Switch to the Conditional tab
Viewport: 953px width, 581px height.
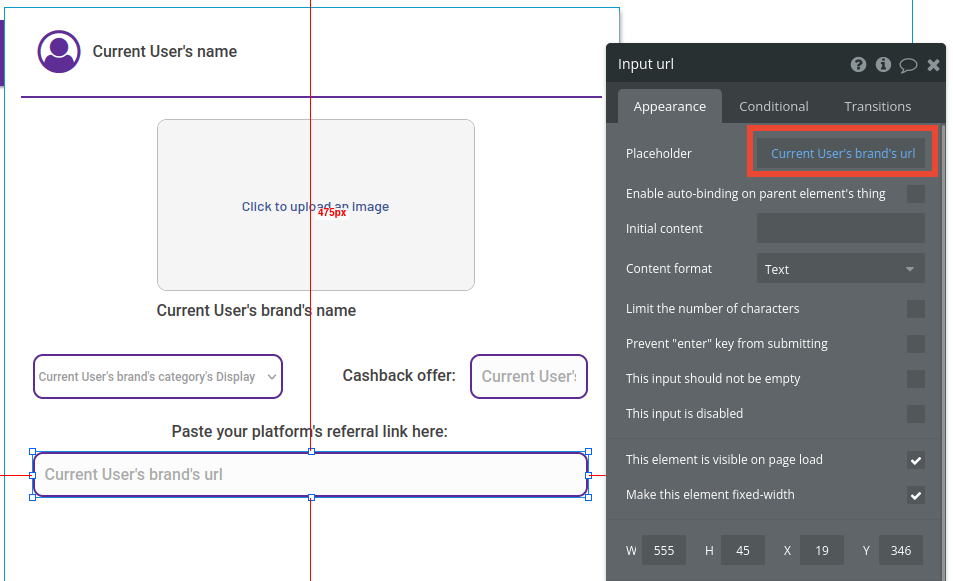[773, 106]
